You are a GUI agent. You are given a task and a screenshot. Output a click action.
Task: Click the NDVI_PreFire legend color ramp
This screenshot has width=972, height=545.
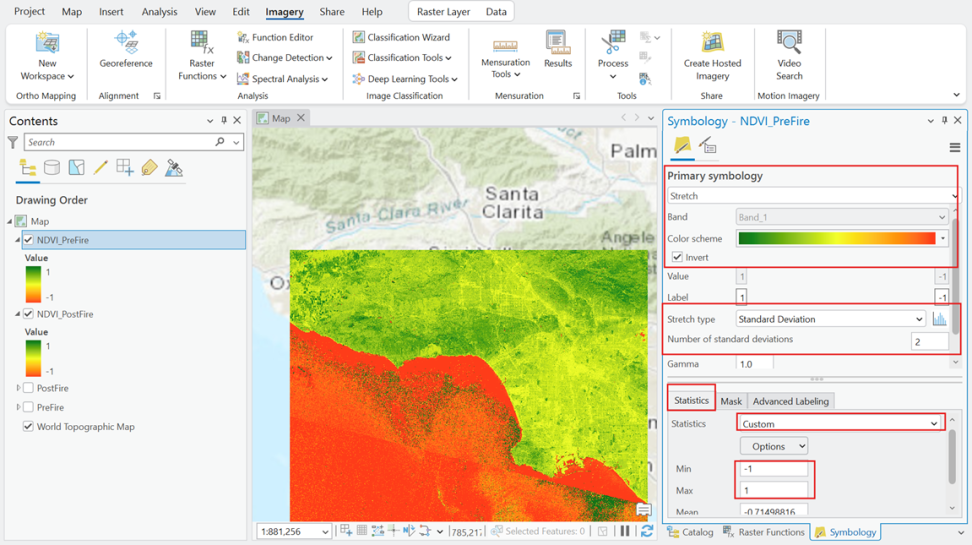click(x=33, y=284)
